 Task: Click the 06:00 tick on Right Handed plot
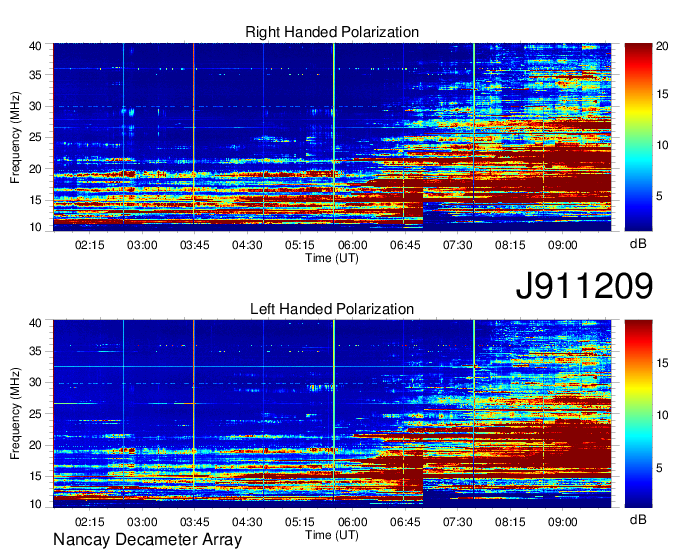pos(352,245)
